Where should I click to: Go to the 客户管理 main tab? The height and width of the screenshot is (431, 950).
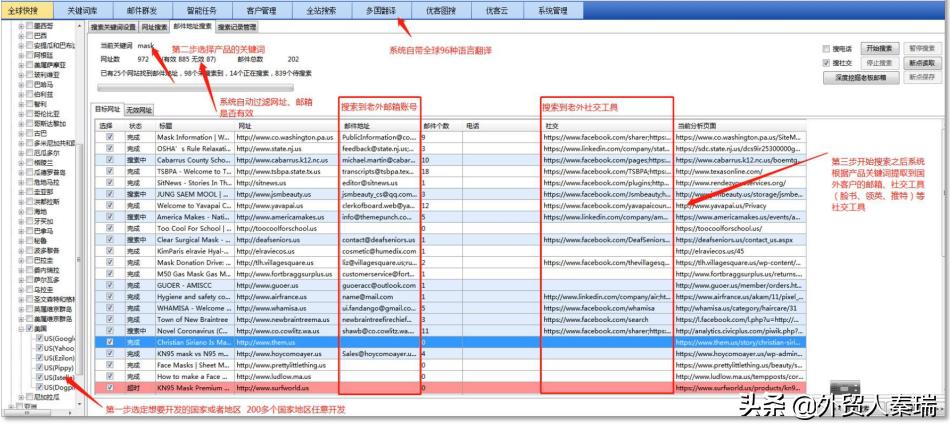point(262,10)
